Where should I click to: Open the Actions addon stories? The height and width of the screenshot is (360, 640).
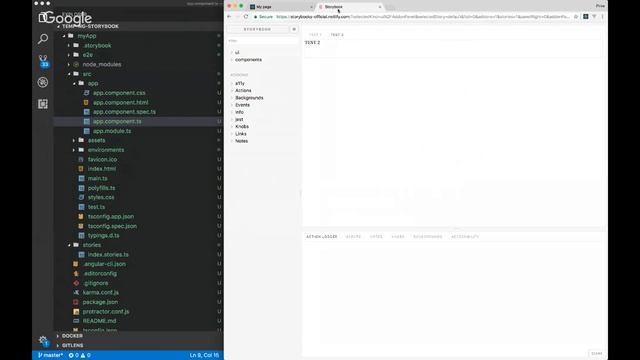pos(243,91)
